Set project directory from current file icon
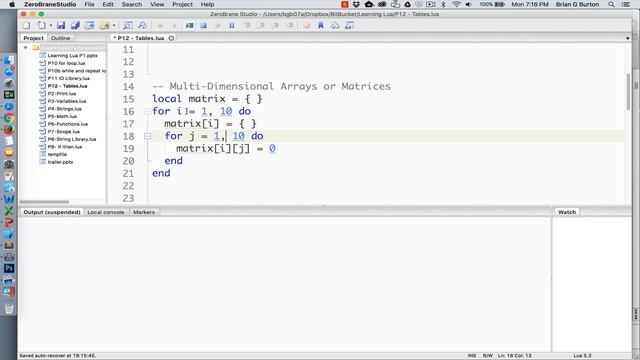 tap(89, 26)
